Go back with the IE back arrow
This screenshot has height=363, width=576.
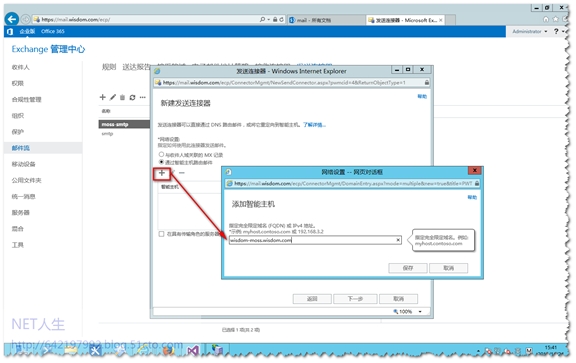12,19
